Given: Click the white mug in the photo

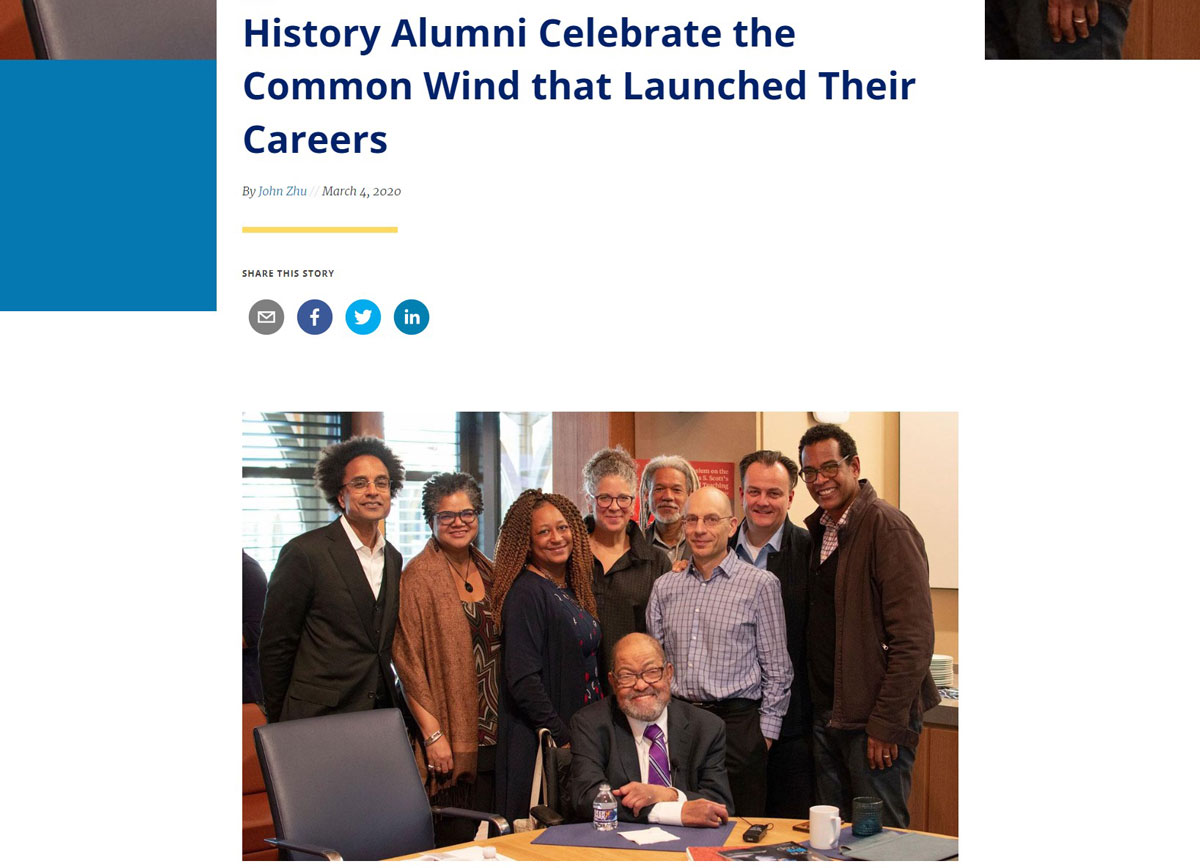Looking at the screenshot, I should 825,826.
